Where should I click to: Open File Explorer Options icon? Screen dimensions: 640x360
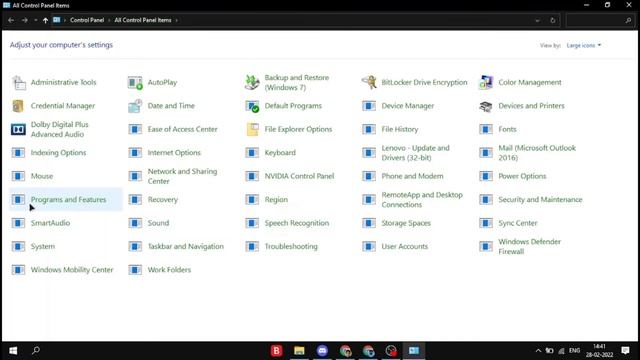click(x=252, y=129)
